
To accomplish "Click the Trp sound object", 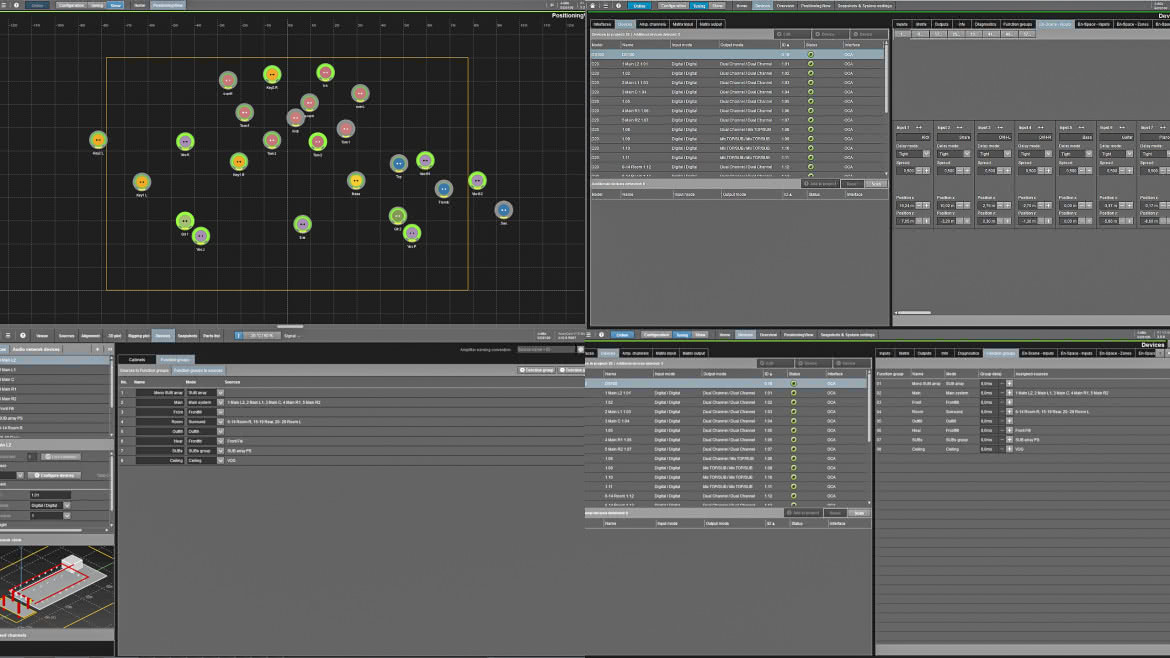I will [x=398, y=163].
